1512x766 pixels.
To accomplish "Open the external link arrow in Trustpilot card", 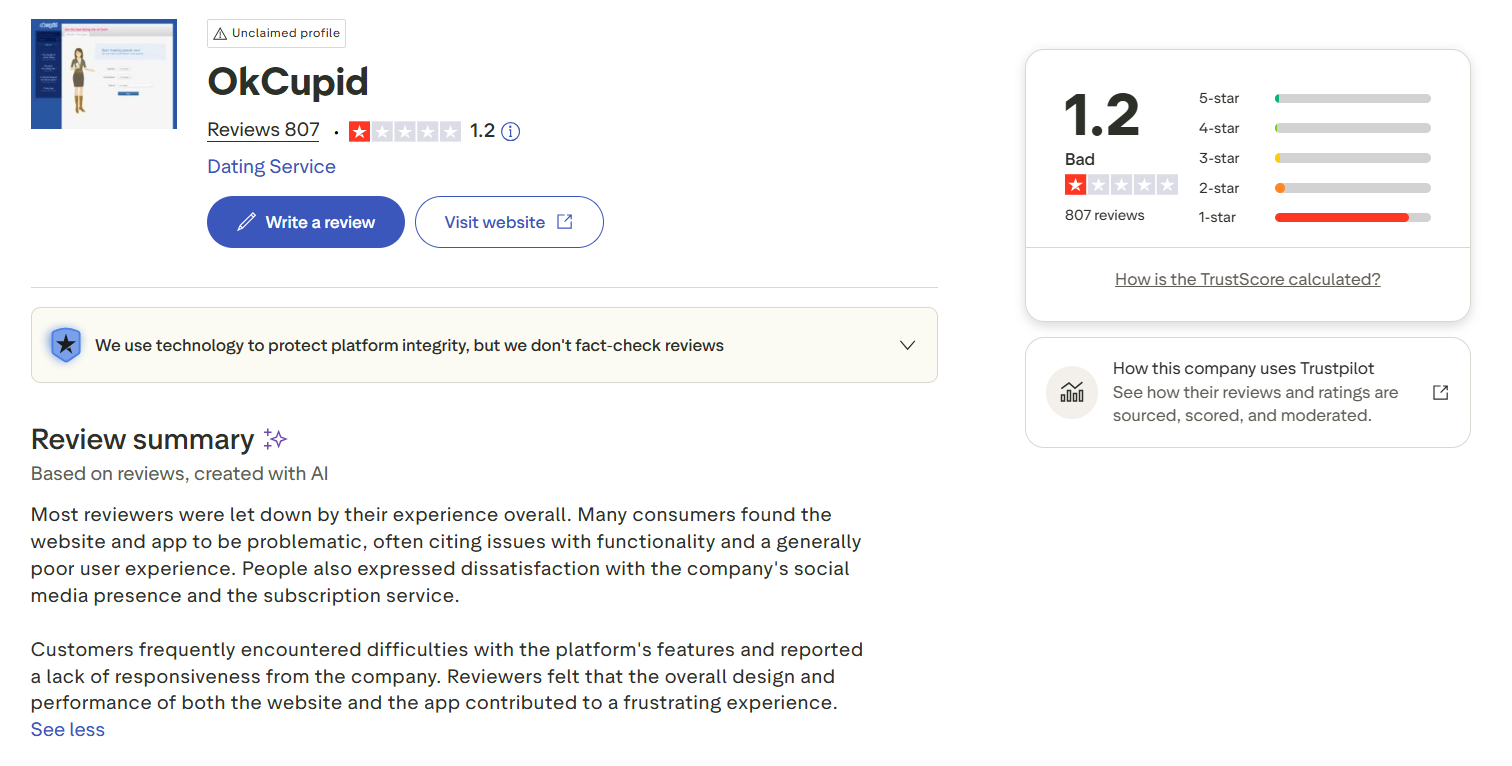I will [x=1440, y=392].
